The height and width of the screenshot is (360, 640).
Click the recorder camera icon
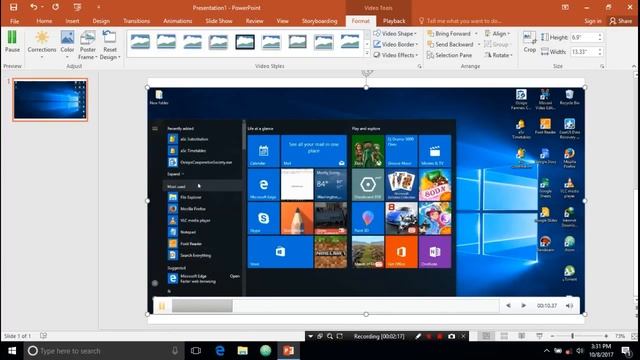click(451, 336)
